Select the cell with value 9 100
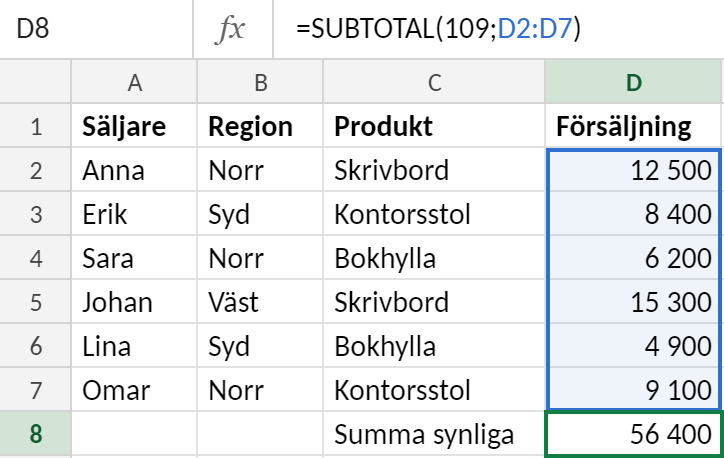This screenshot has height=458, width=724. tap(634, 390)
